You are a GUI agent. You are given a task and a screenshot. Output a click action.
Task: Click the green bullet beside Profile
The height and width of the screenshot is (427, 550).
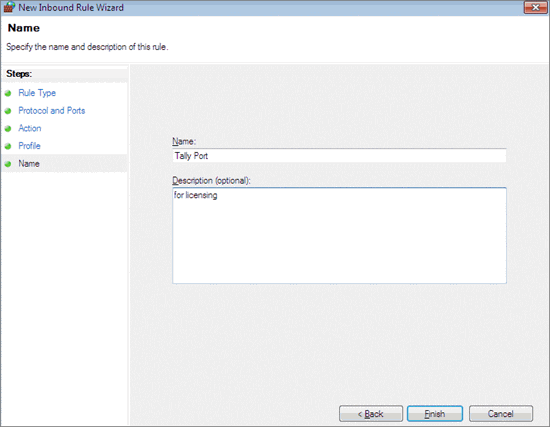[x=8, y=146]
